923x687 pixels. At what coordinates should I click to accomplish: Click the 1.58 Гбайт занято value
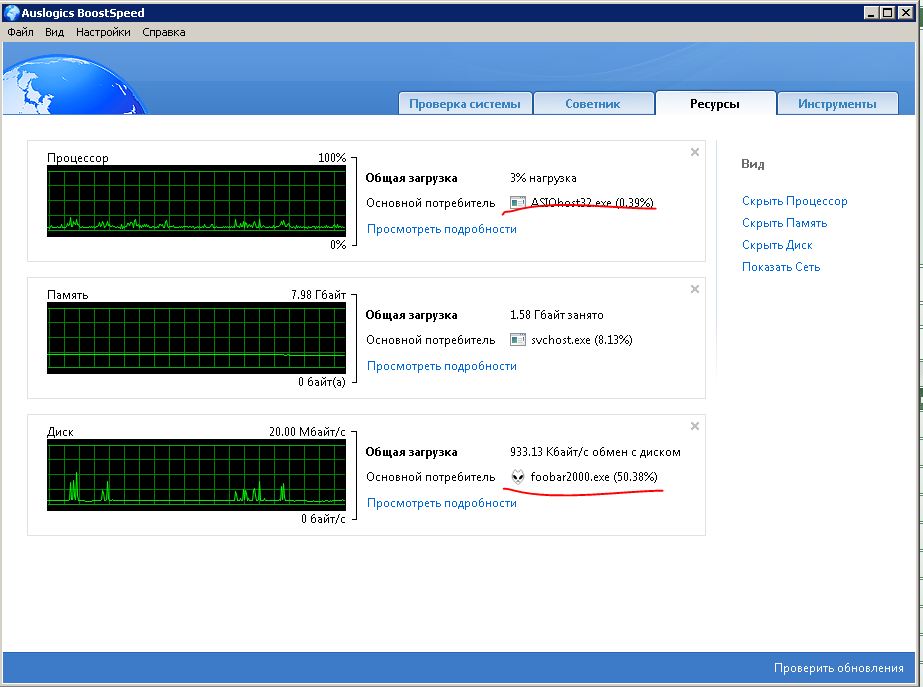coord(557,315)
